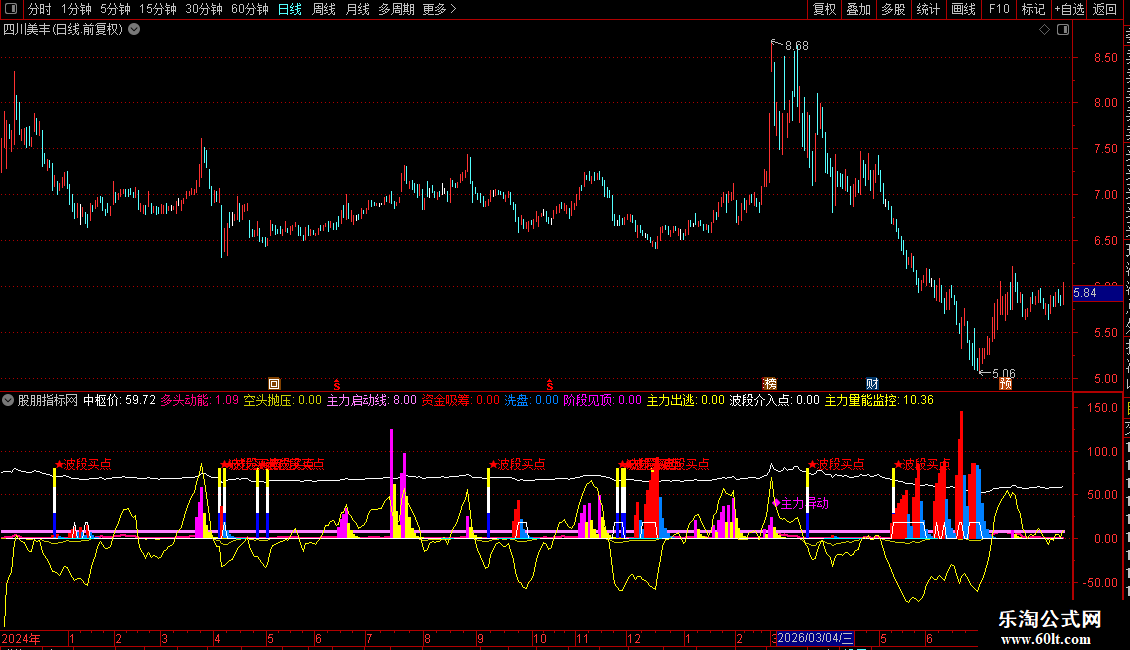Click the 主力启动线: 8.00 indicator value

372,400
